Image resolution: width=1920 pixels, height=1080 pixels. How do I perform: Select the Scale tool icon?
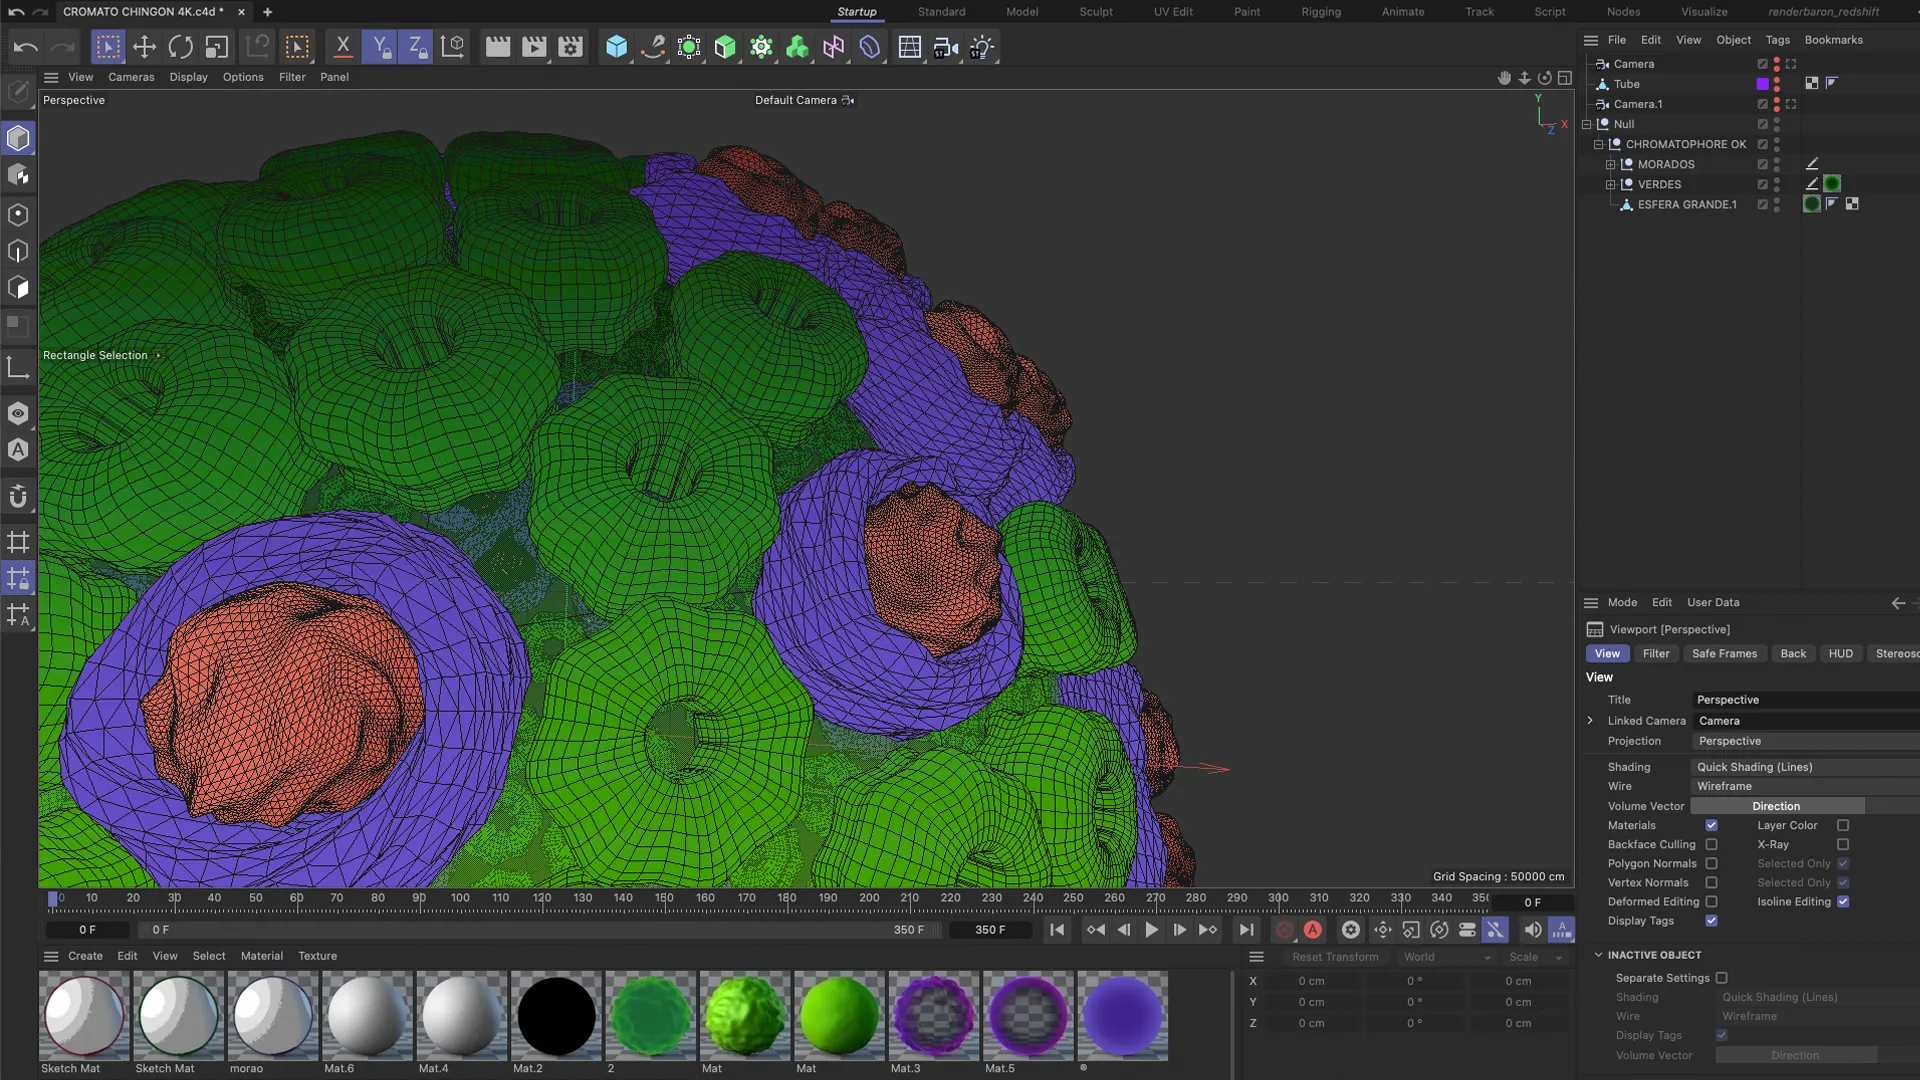click(217, 47)
